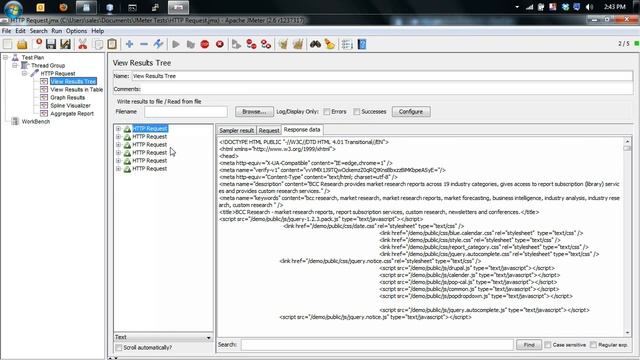Open the Function Helper dialog icon
The height and width of the screenshot is (360, 640).
point(347,44)
